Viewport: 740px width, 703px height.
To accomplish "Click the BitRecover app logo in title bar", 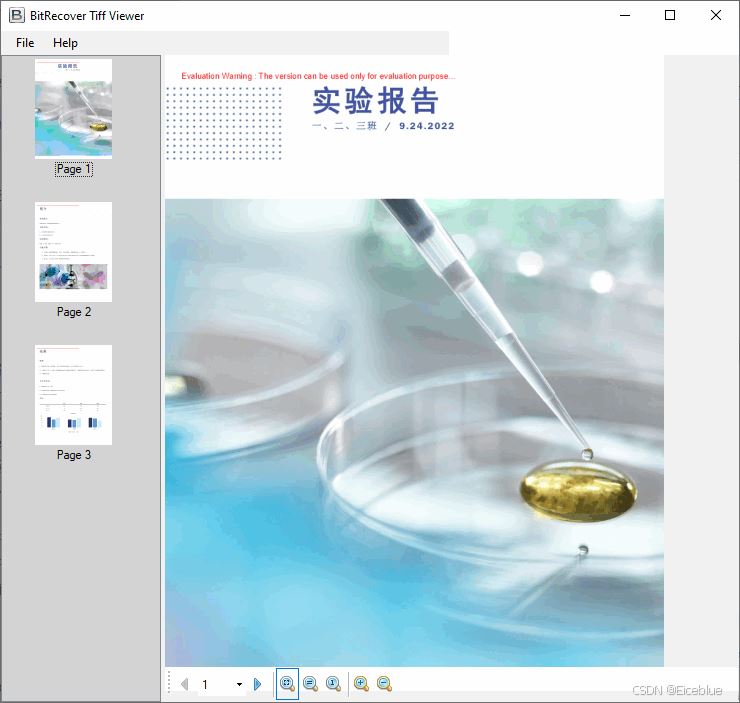I will [x=17, y=15].
